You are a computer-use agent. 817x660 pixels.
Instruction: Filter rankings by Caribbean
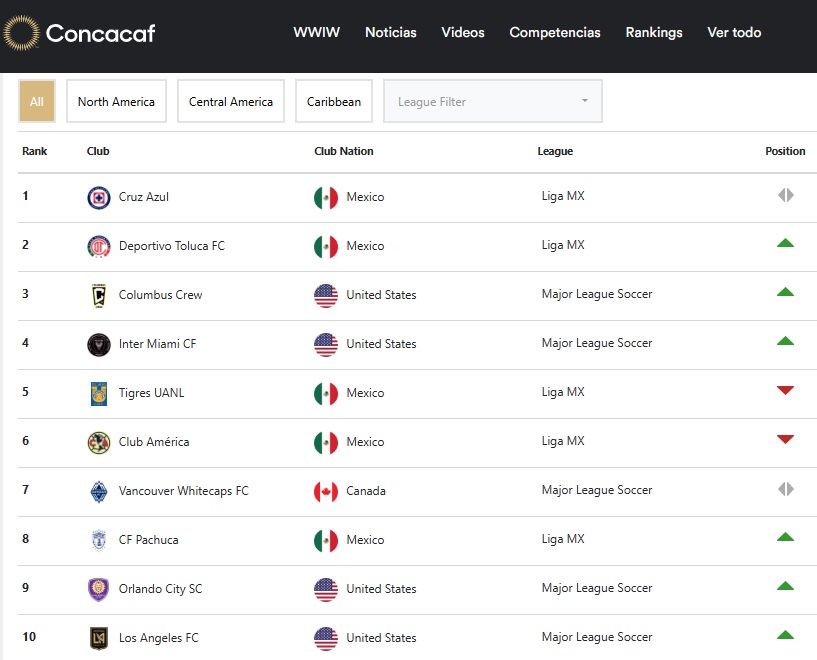[334, 101]
